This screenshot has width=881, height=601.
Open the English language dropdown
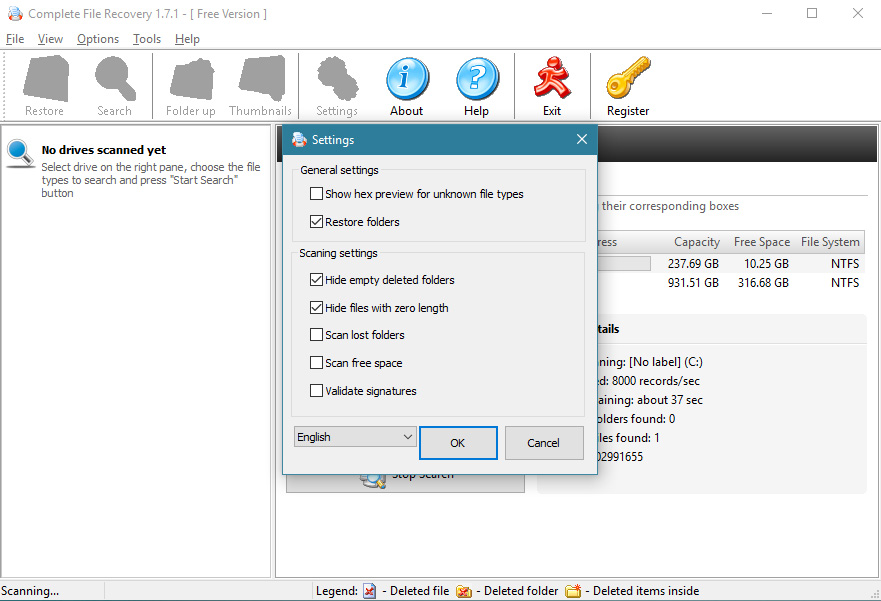pos(355,437)
